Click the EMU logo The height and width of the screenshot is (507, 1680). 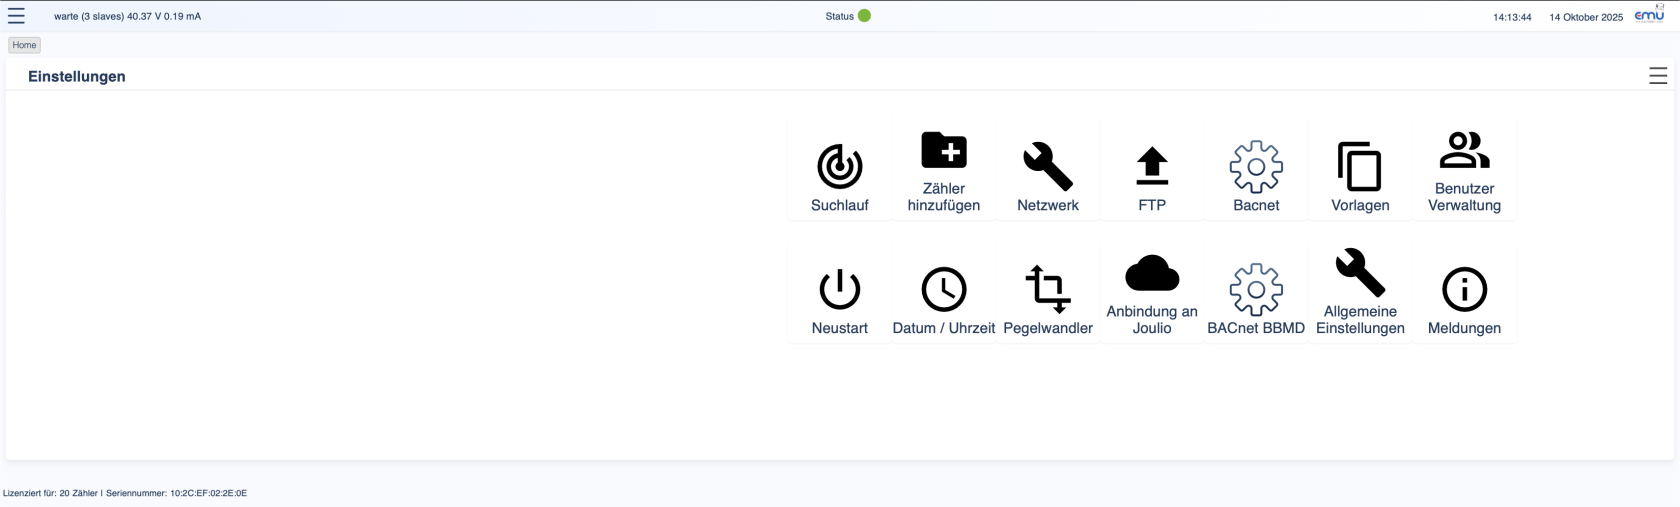tap(1649, 15)
